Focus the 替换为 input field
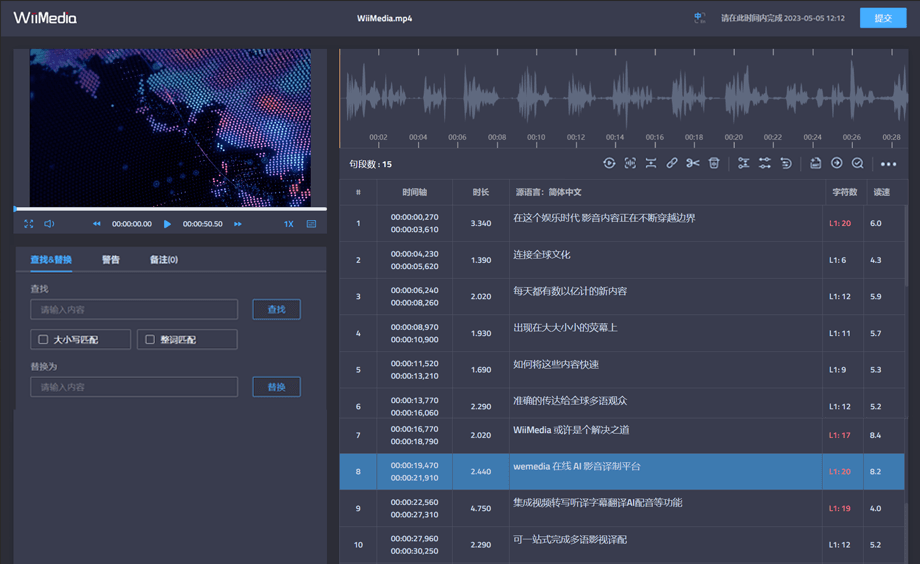 point(134,387)
